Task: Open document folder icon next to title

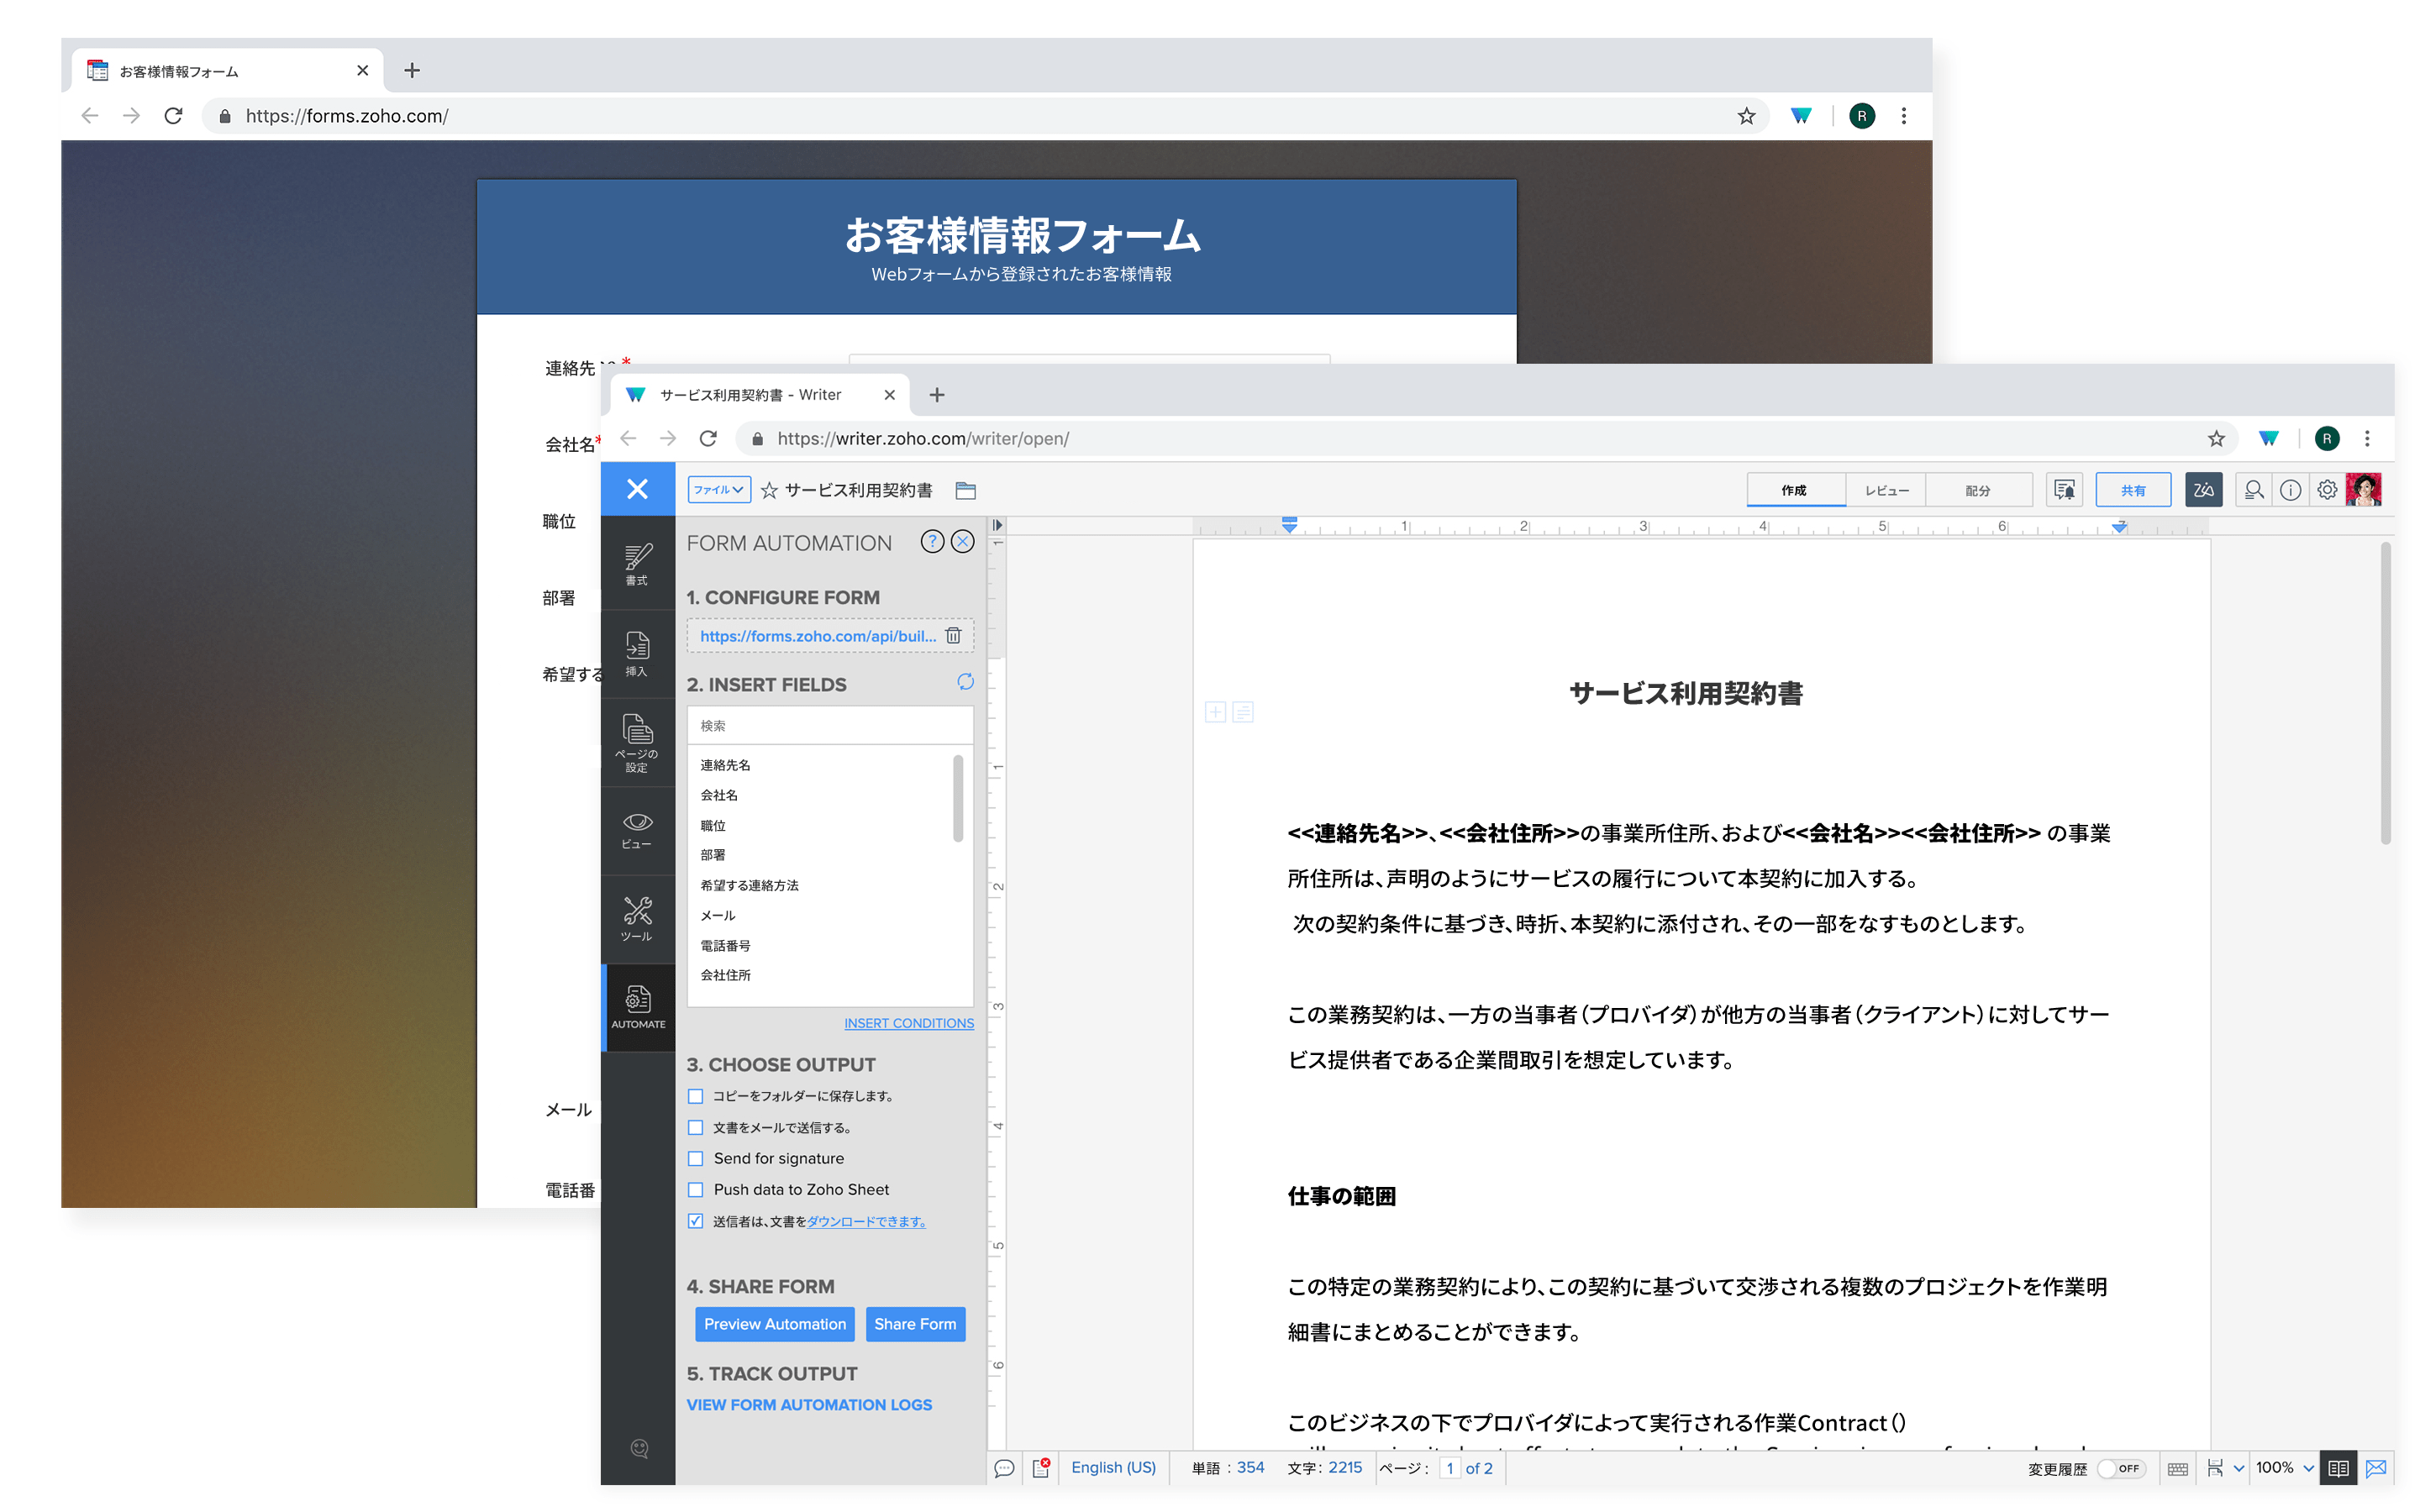Action: [965, 490]
